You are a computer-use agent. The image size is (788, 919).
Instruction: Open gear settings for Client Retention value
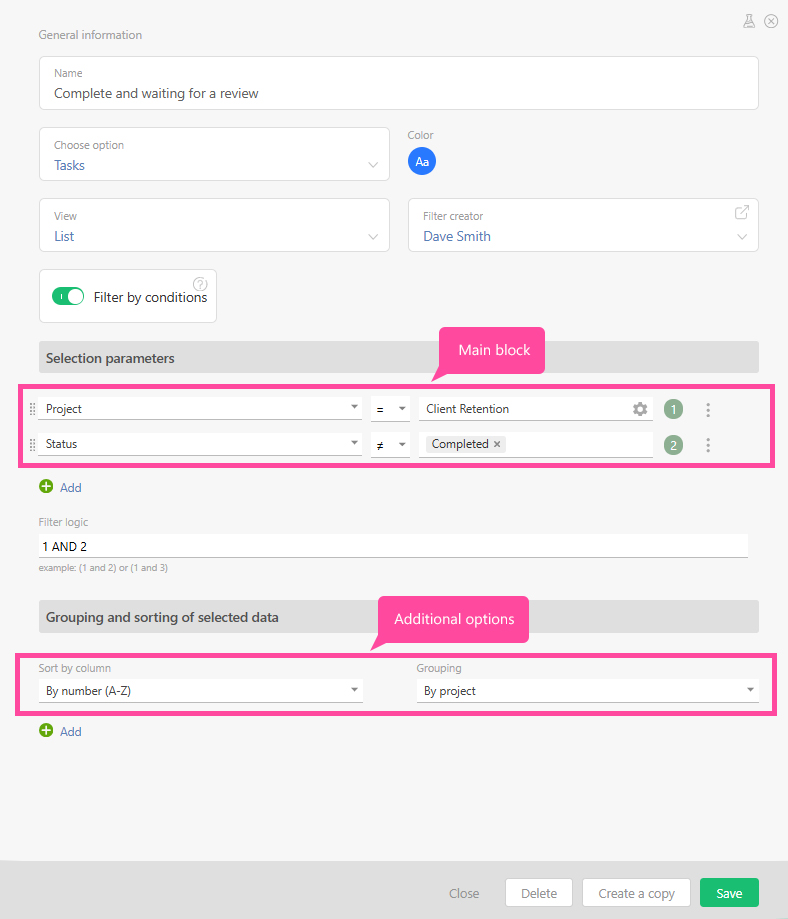(x=640, y=409)
